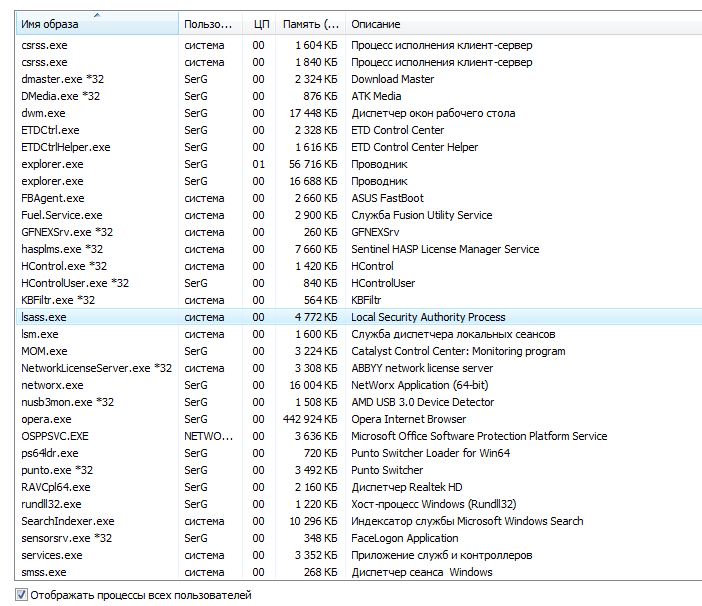This screenshot has width=702, height=606.
Task: Click csrss.exe row with 1 840 КБ
Action: coord(359,62)
